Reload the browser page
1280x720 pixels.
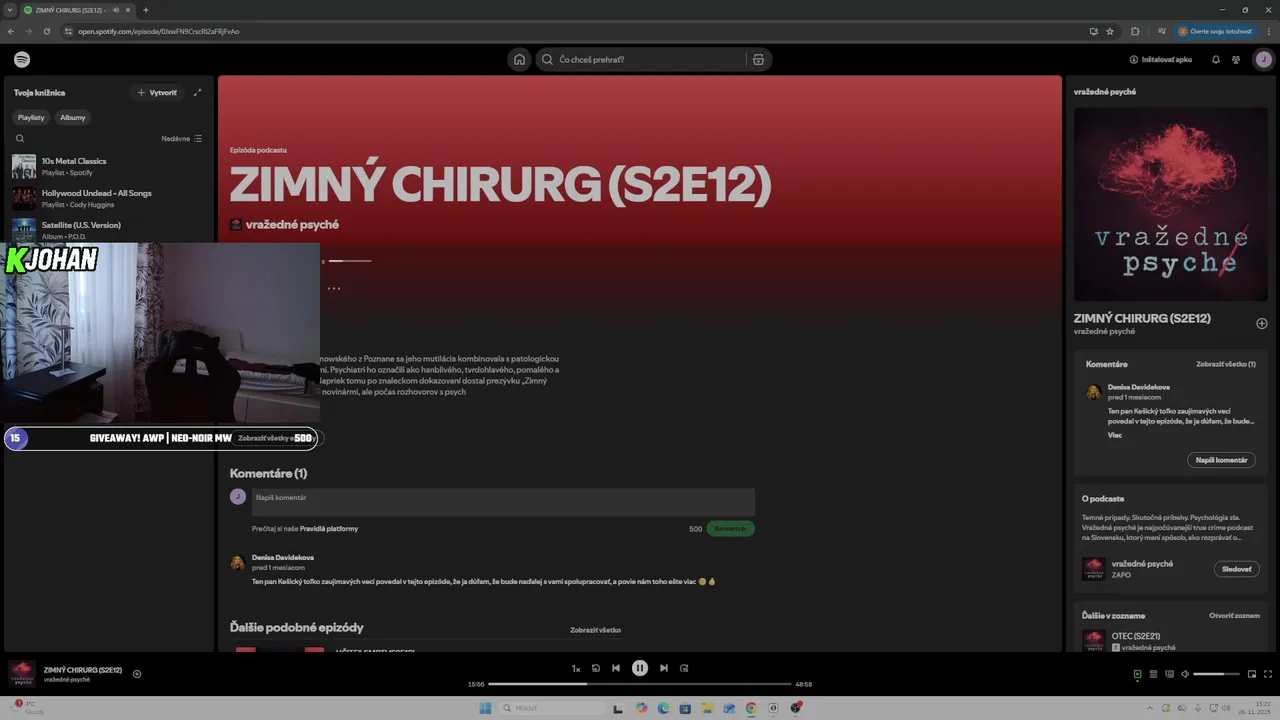pyautogui.click(x=46, y=31)
